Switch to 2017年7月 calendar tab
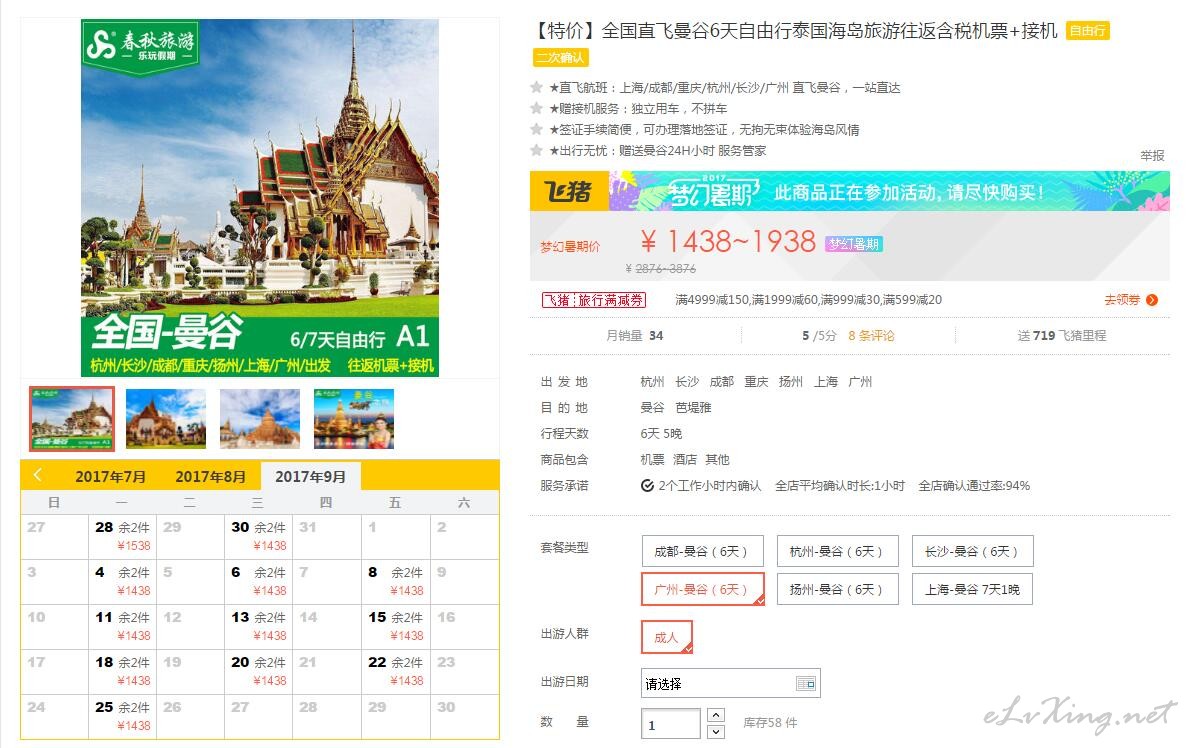This screenshot has height=748, width=1188. [x=111, y=477]
